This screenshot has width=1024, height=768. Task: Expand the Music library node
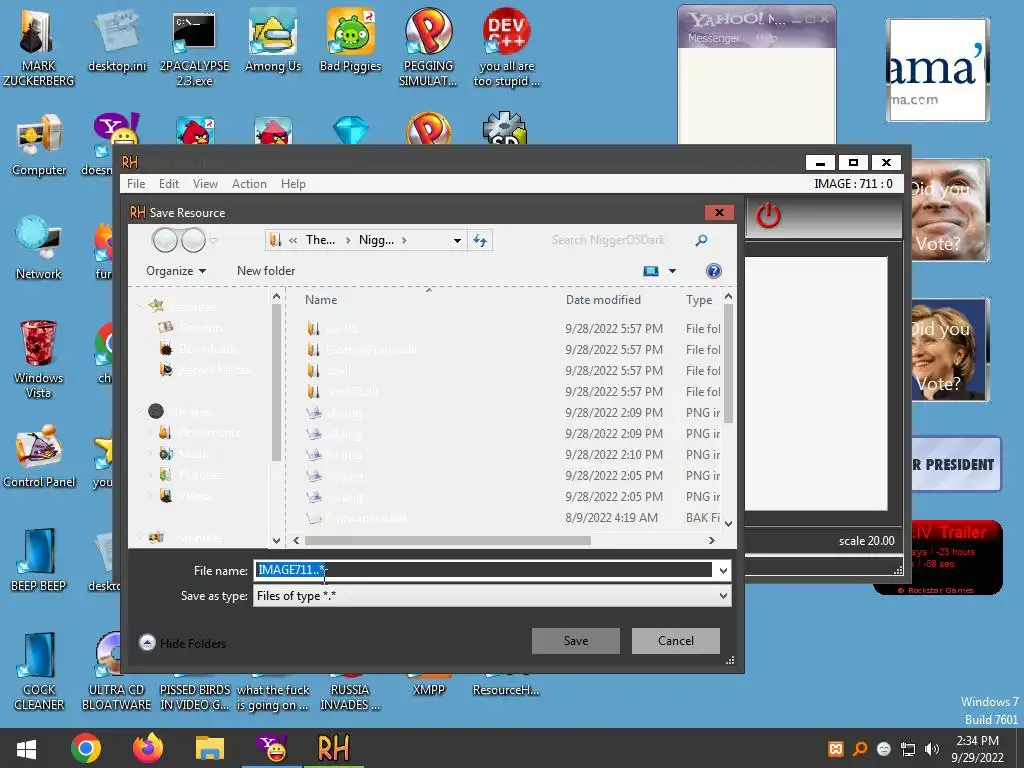pos(152,454)
